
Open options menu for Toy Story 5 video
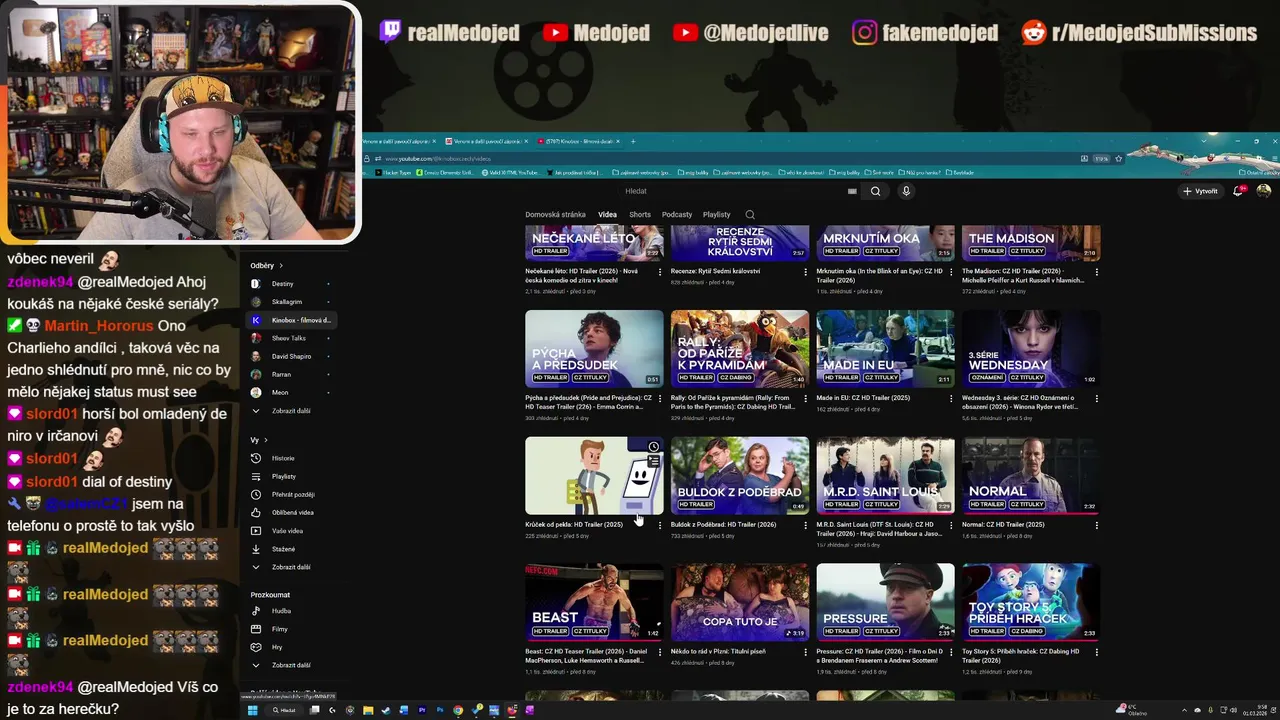(1096, 652)
